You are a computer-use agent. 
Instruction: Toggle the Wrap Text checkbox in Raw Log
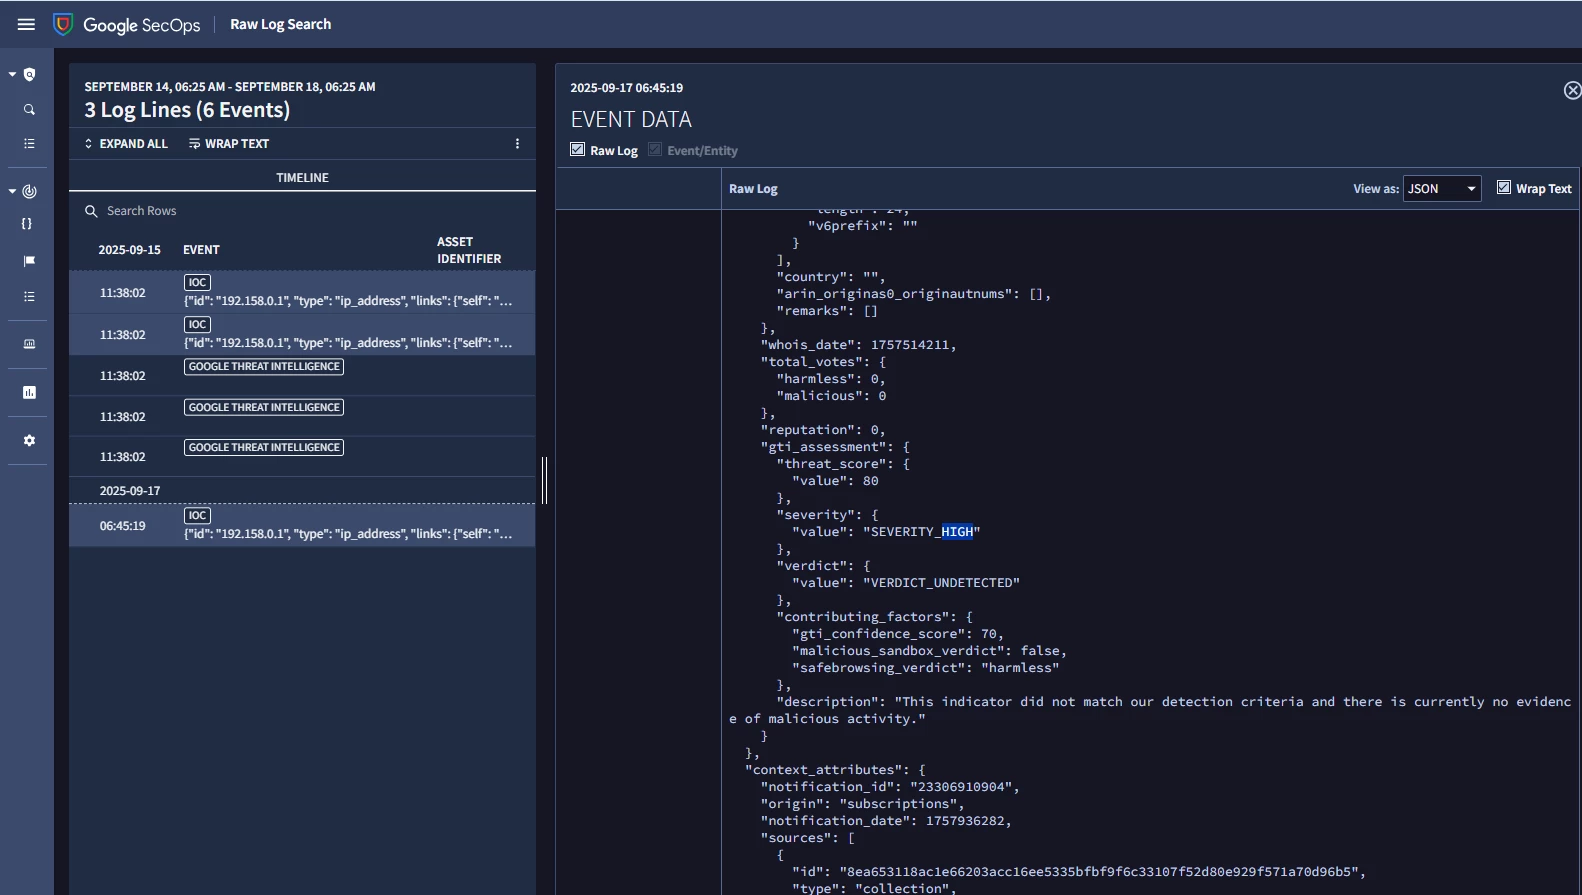[1503, 187]
